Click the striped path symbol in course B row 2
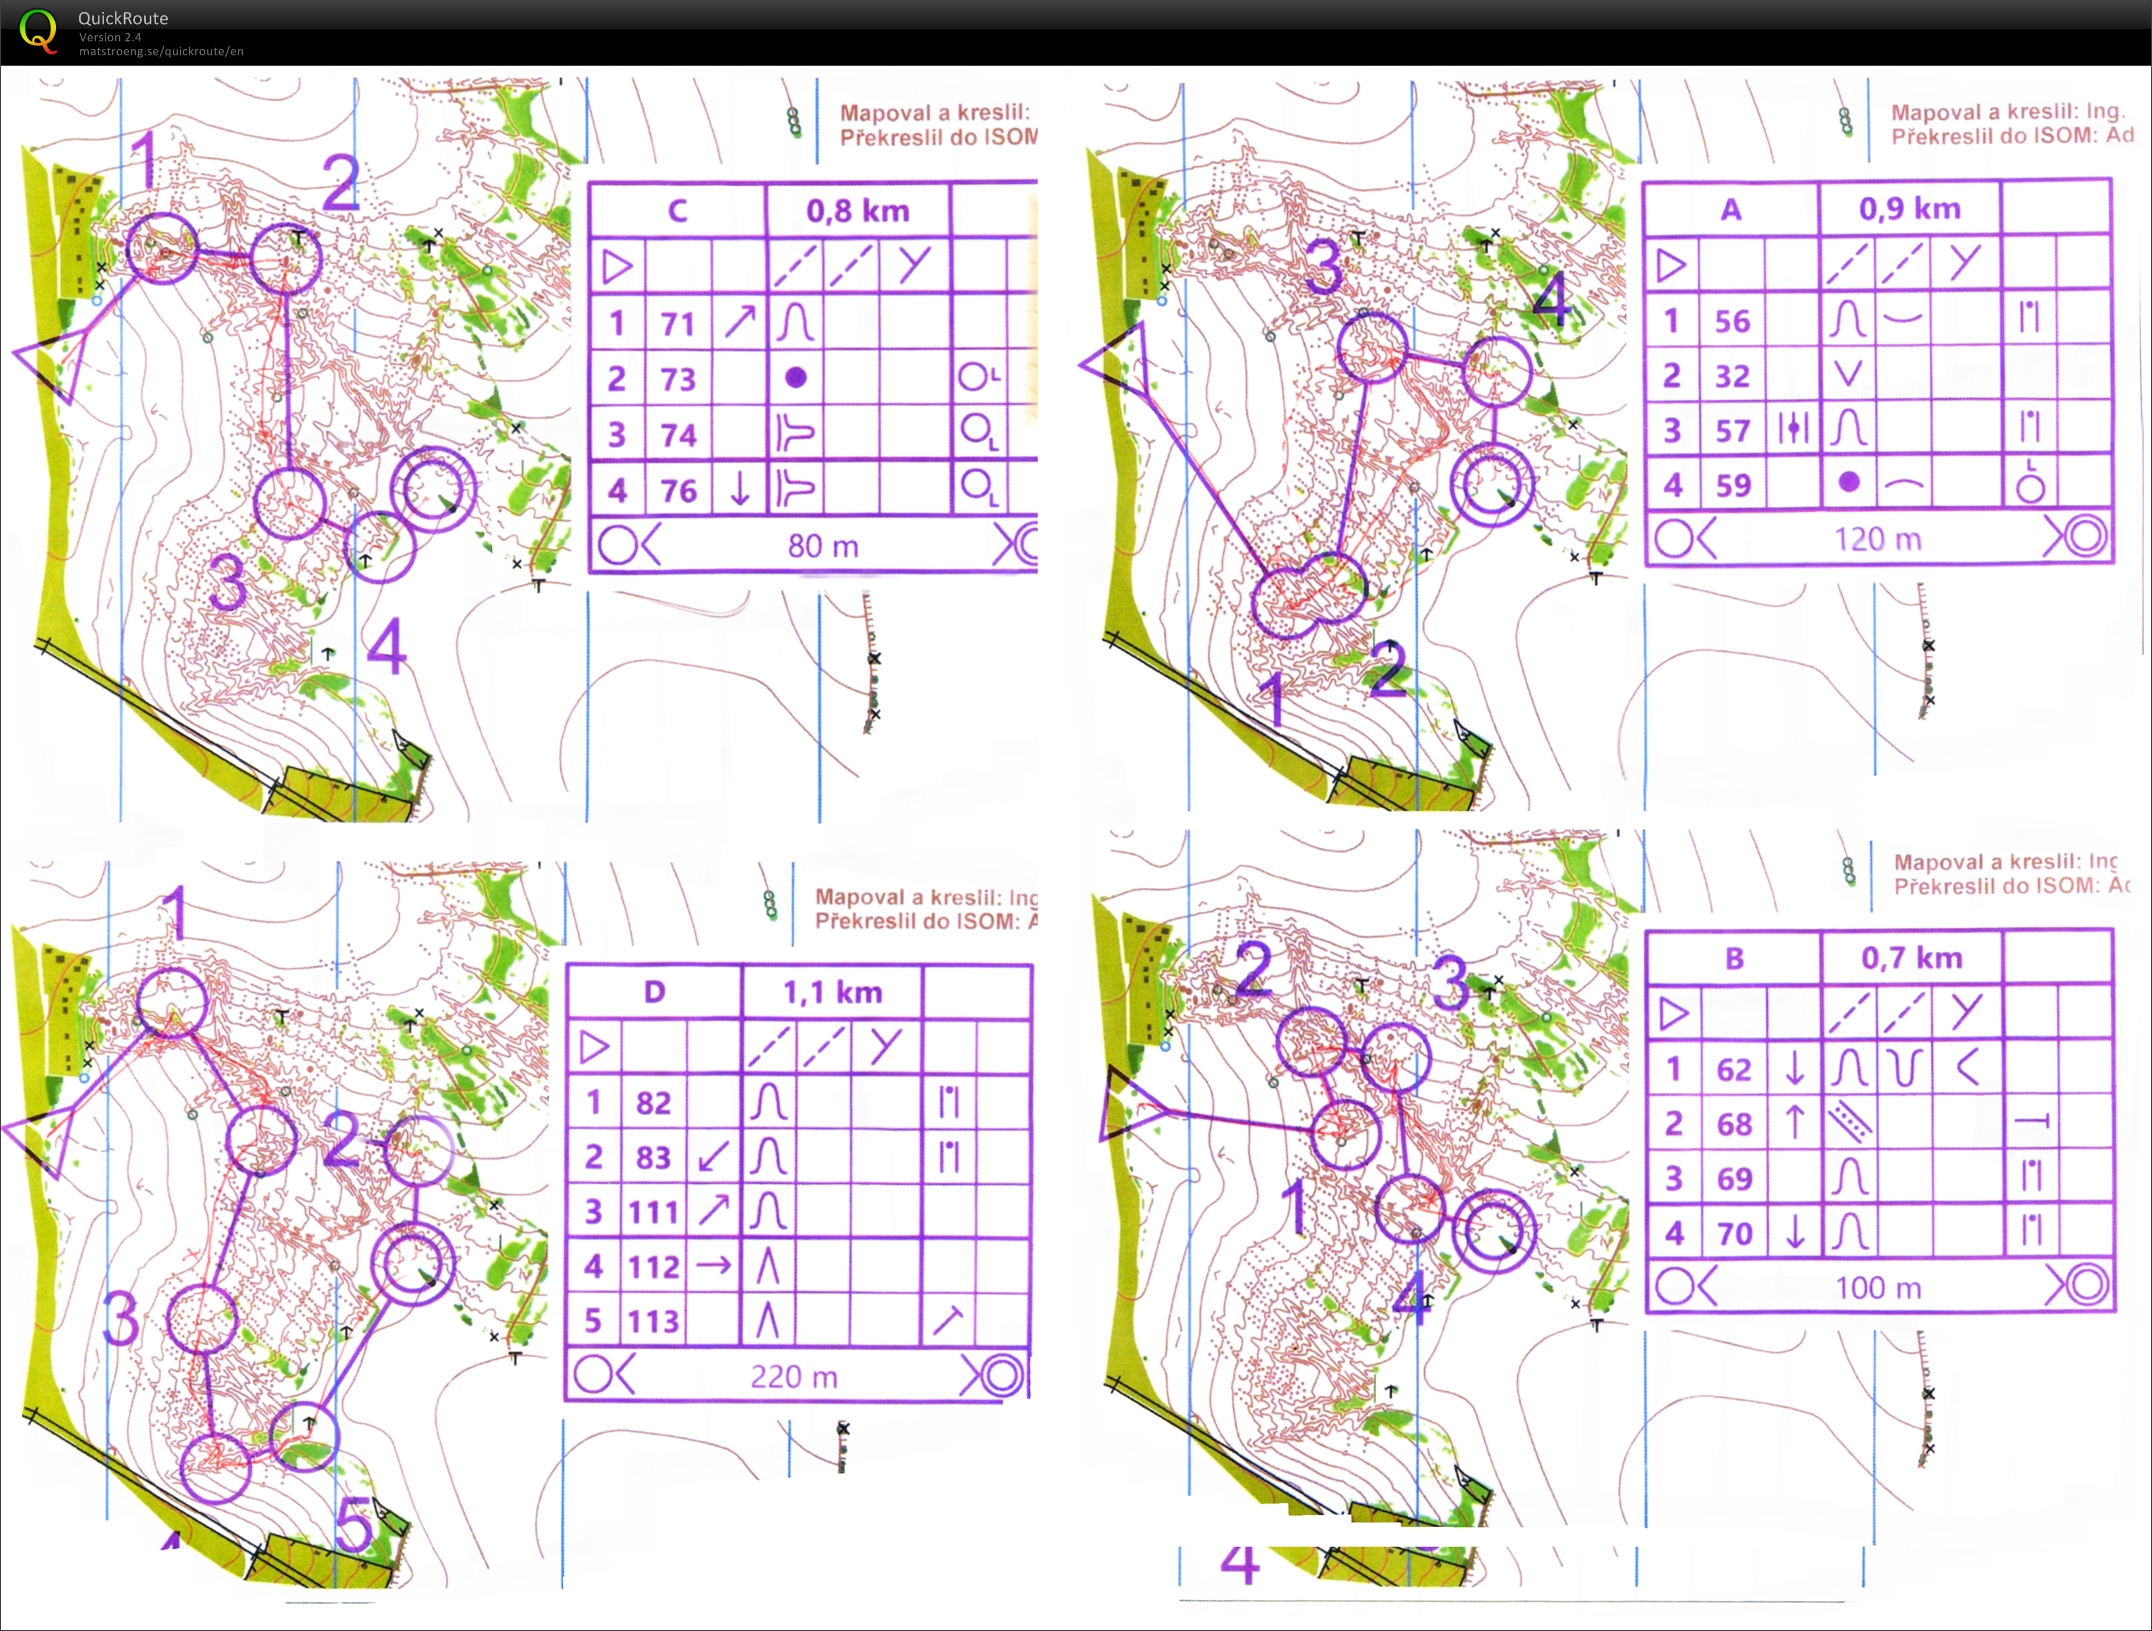 [1849, 1122]
